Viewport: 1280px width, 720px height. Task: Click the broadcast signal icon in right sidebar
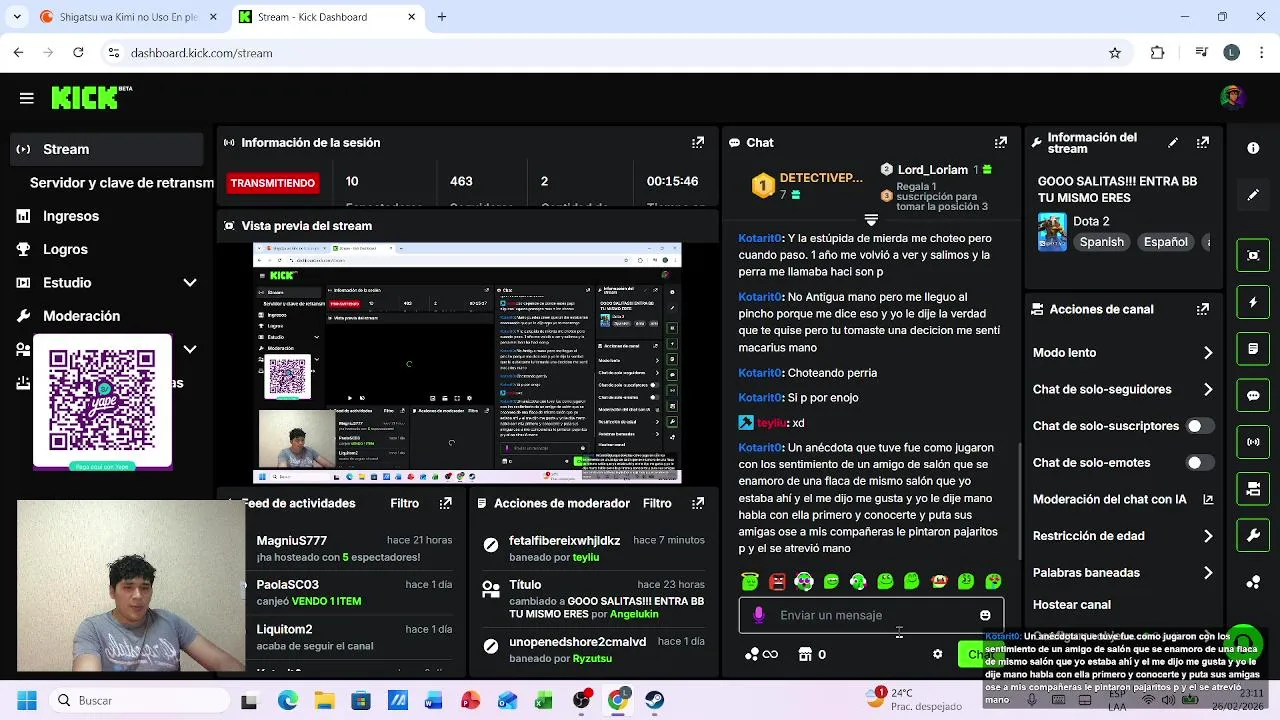[1253, 442]
